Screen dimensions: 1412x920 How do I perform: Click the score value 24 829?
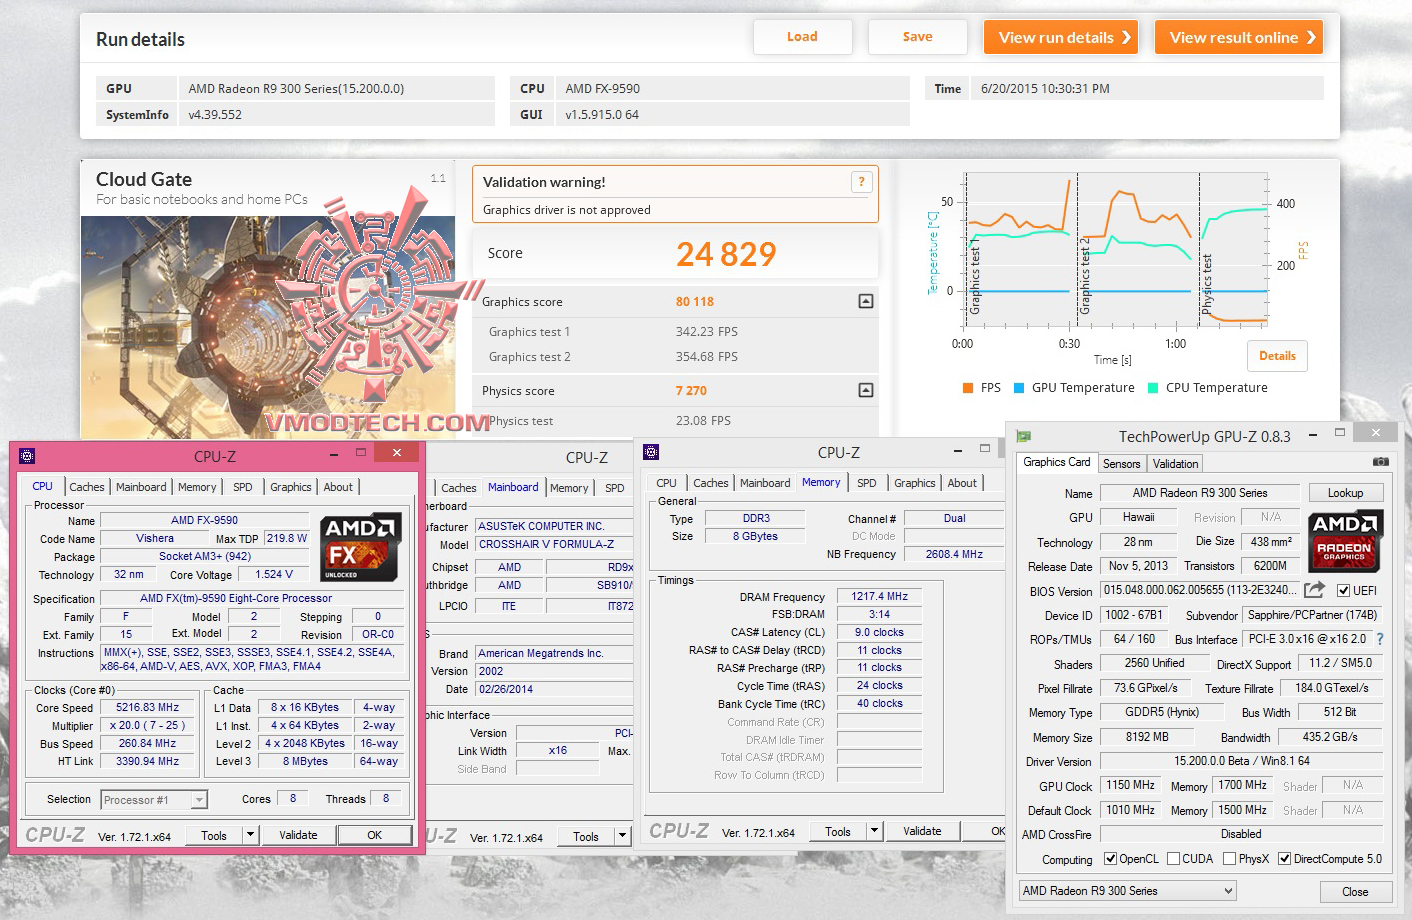click(x=726, y=254)
